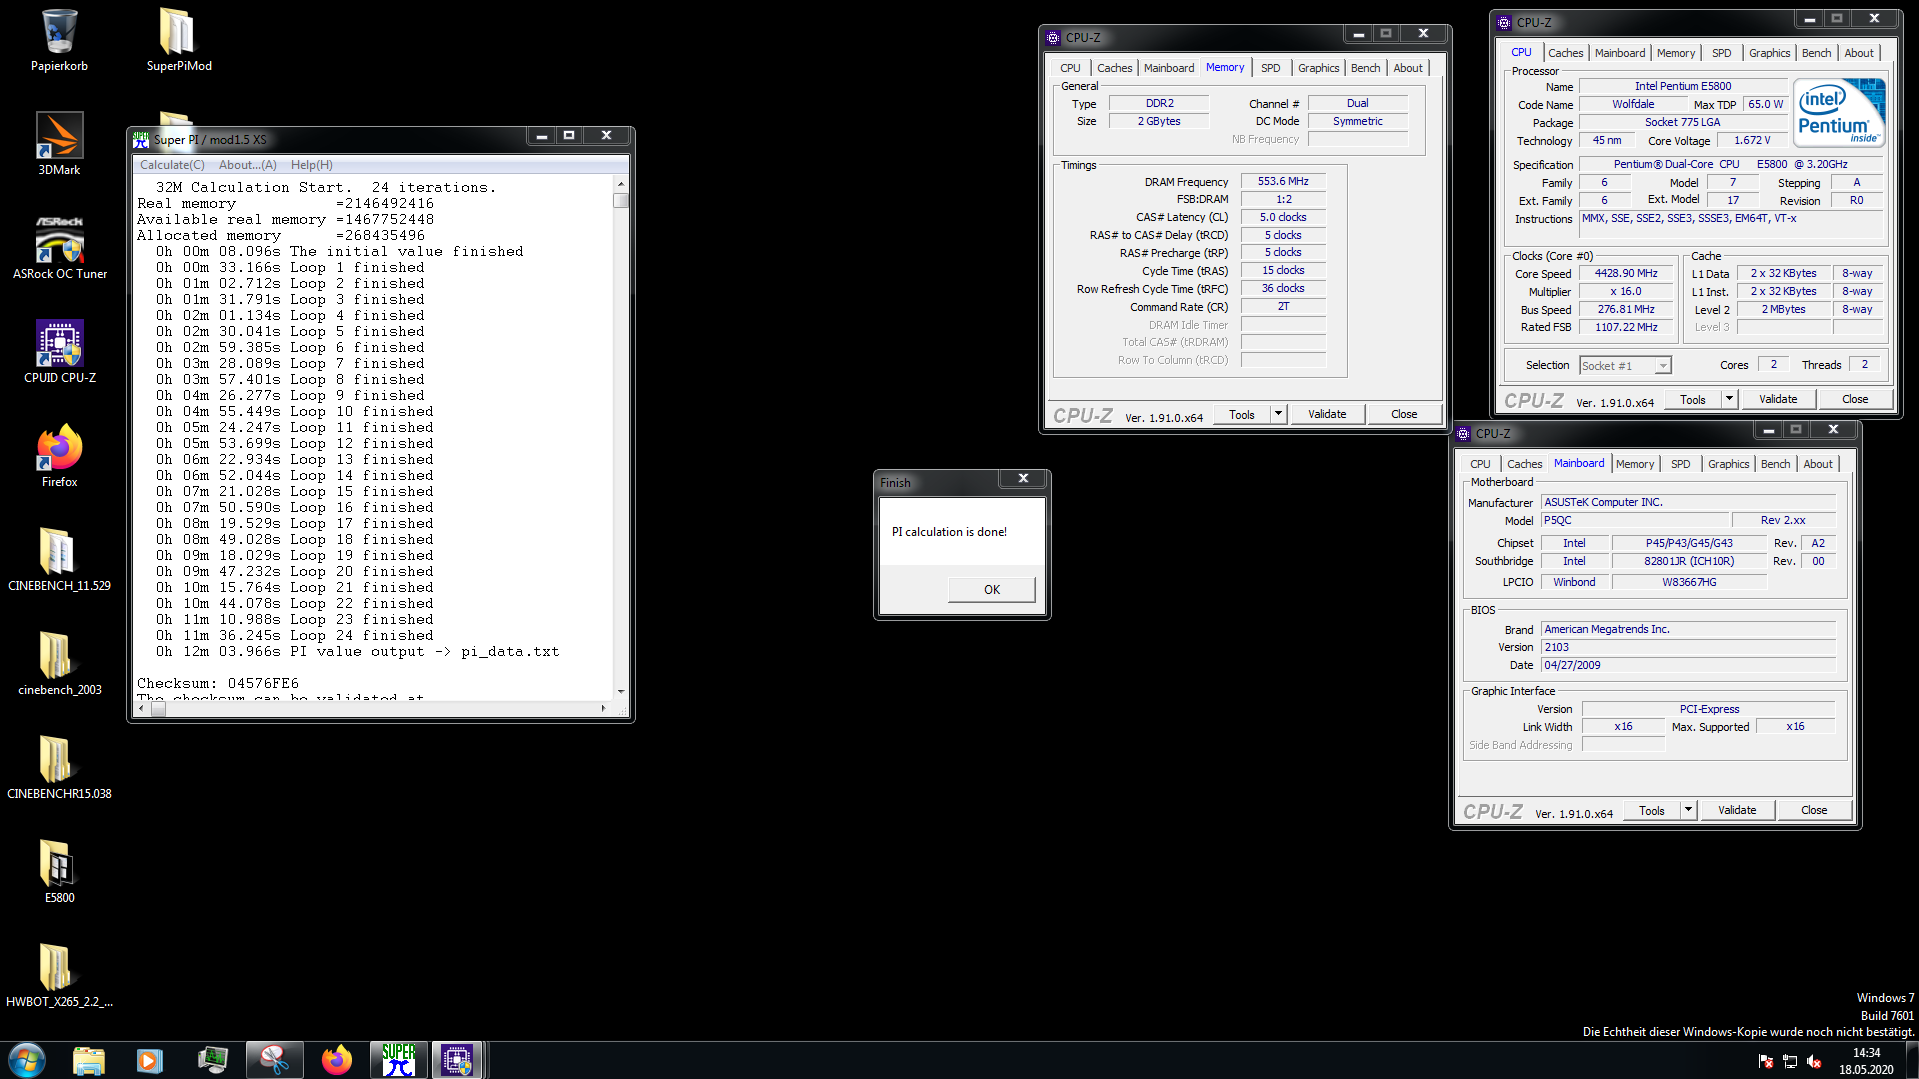The width and height of the screenshot is (1919, 1079).
Task: Click the DRAM Frequency 553.6 MHz field
Action: point(1283,181)
